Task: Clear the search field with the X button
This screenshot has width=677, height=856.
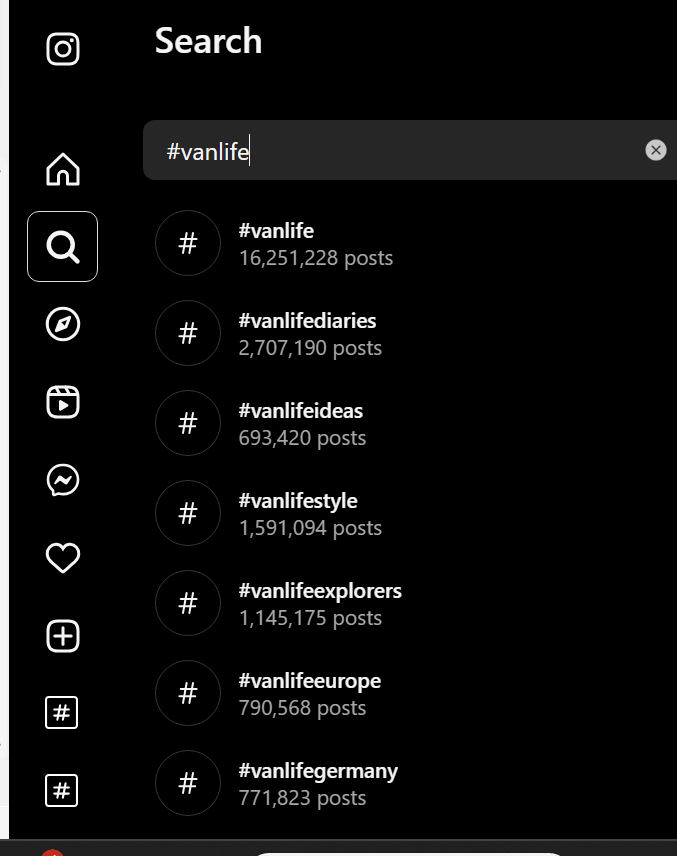Action: tap(656, 150)
